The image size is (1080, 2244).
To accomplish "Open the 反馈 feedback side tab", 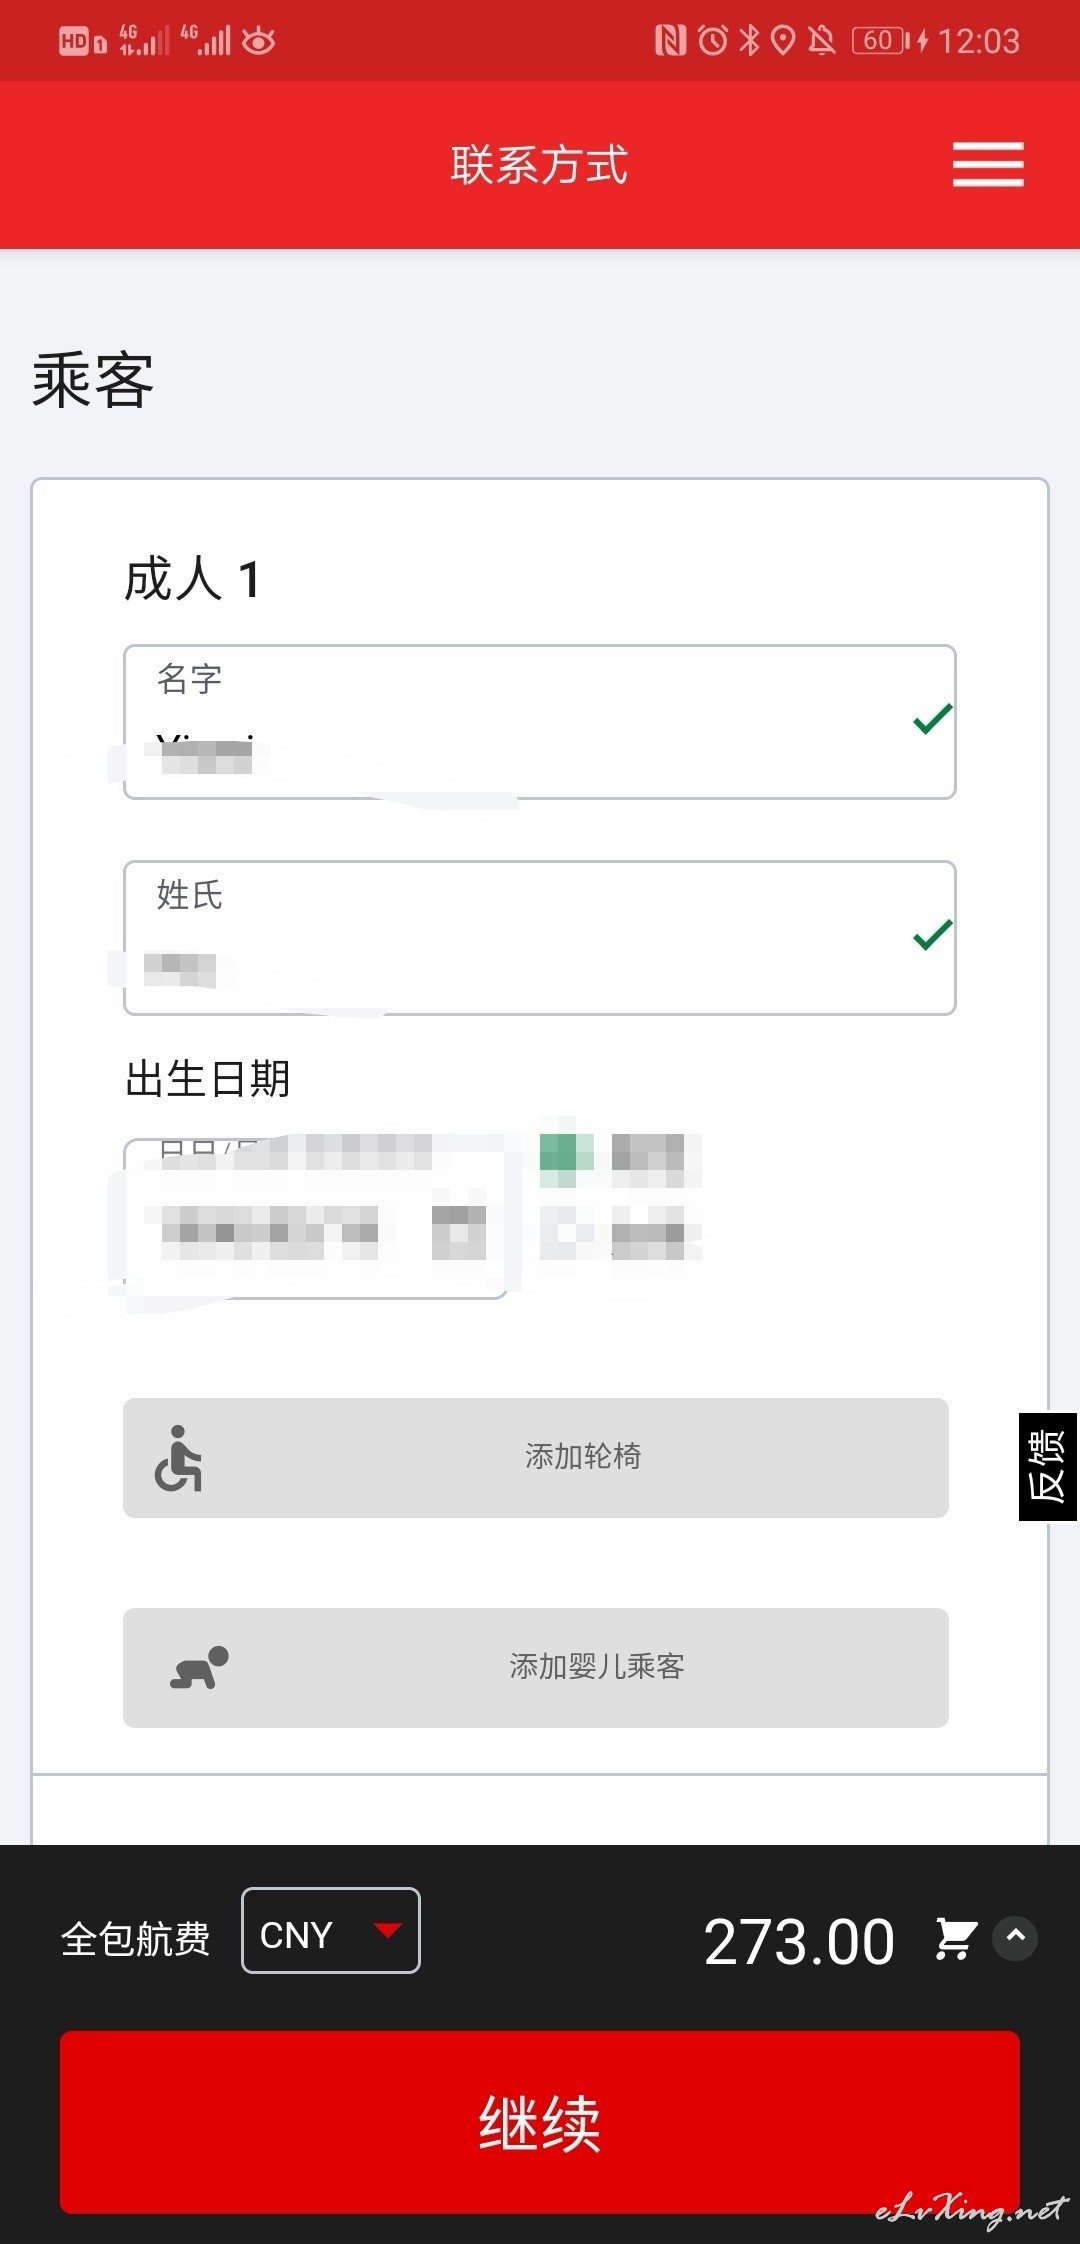I will (x=1047, y=1467).
